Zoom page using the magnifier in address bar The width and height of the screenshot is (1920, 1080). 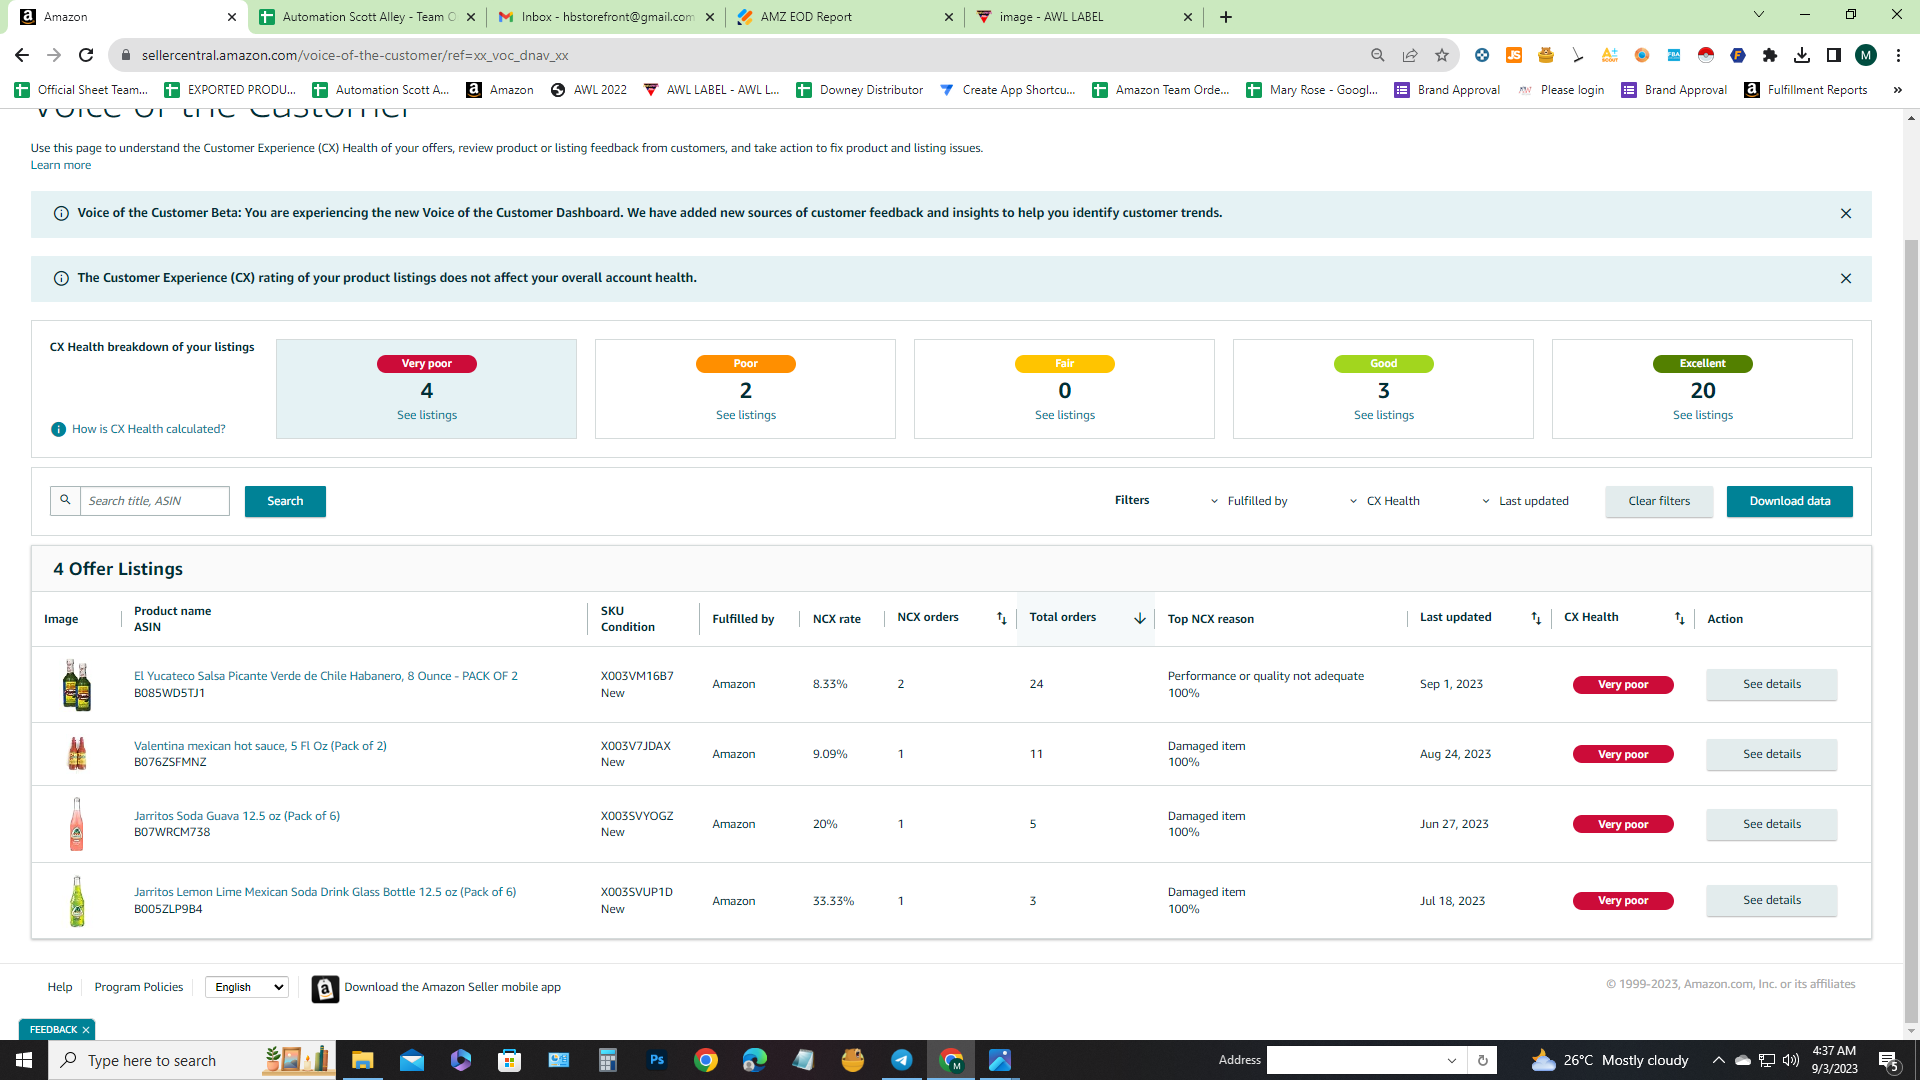[1377, 55]
